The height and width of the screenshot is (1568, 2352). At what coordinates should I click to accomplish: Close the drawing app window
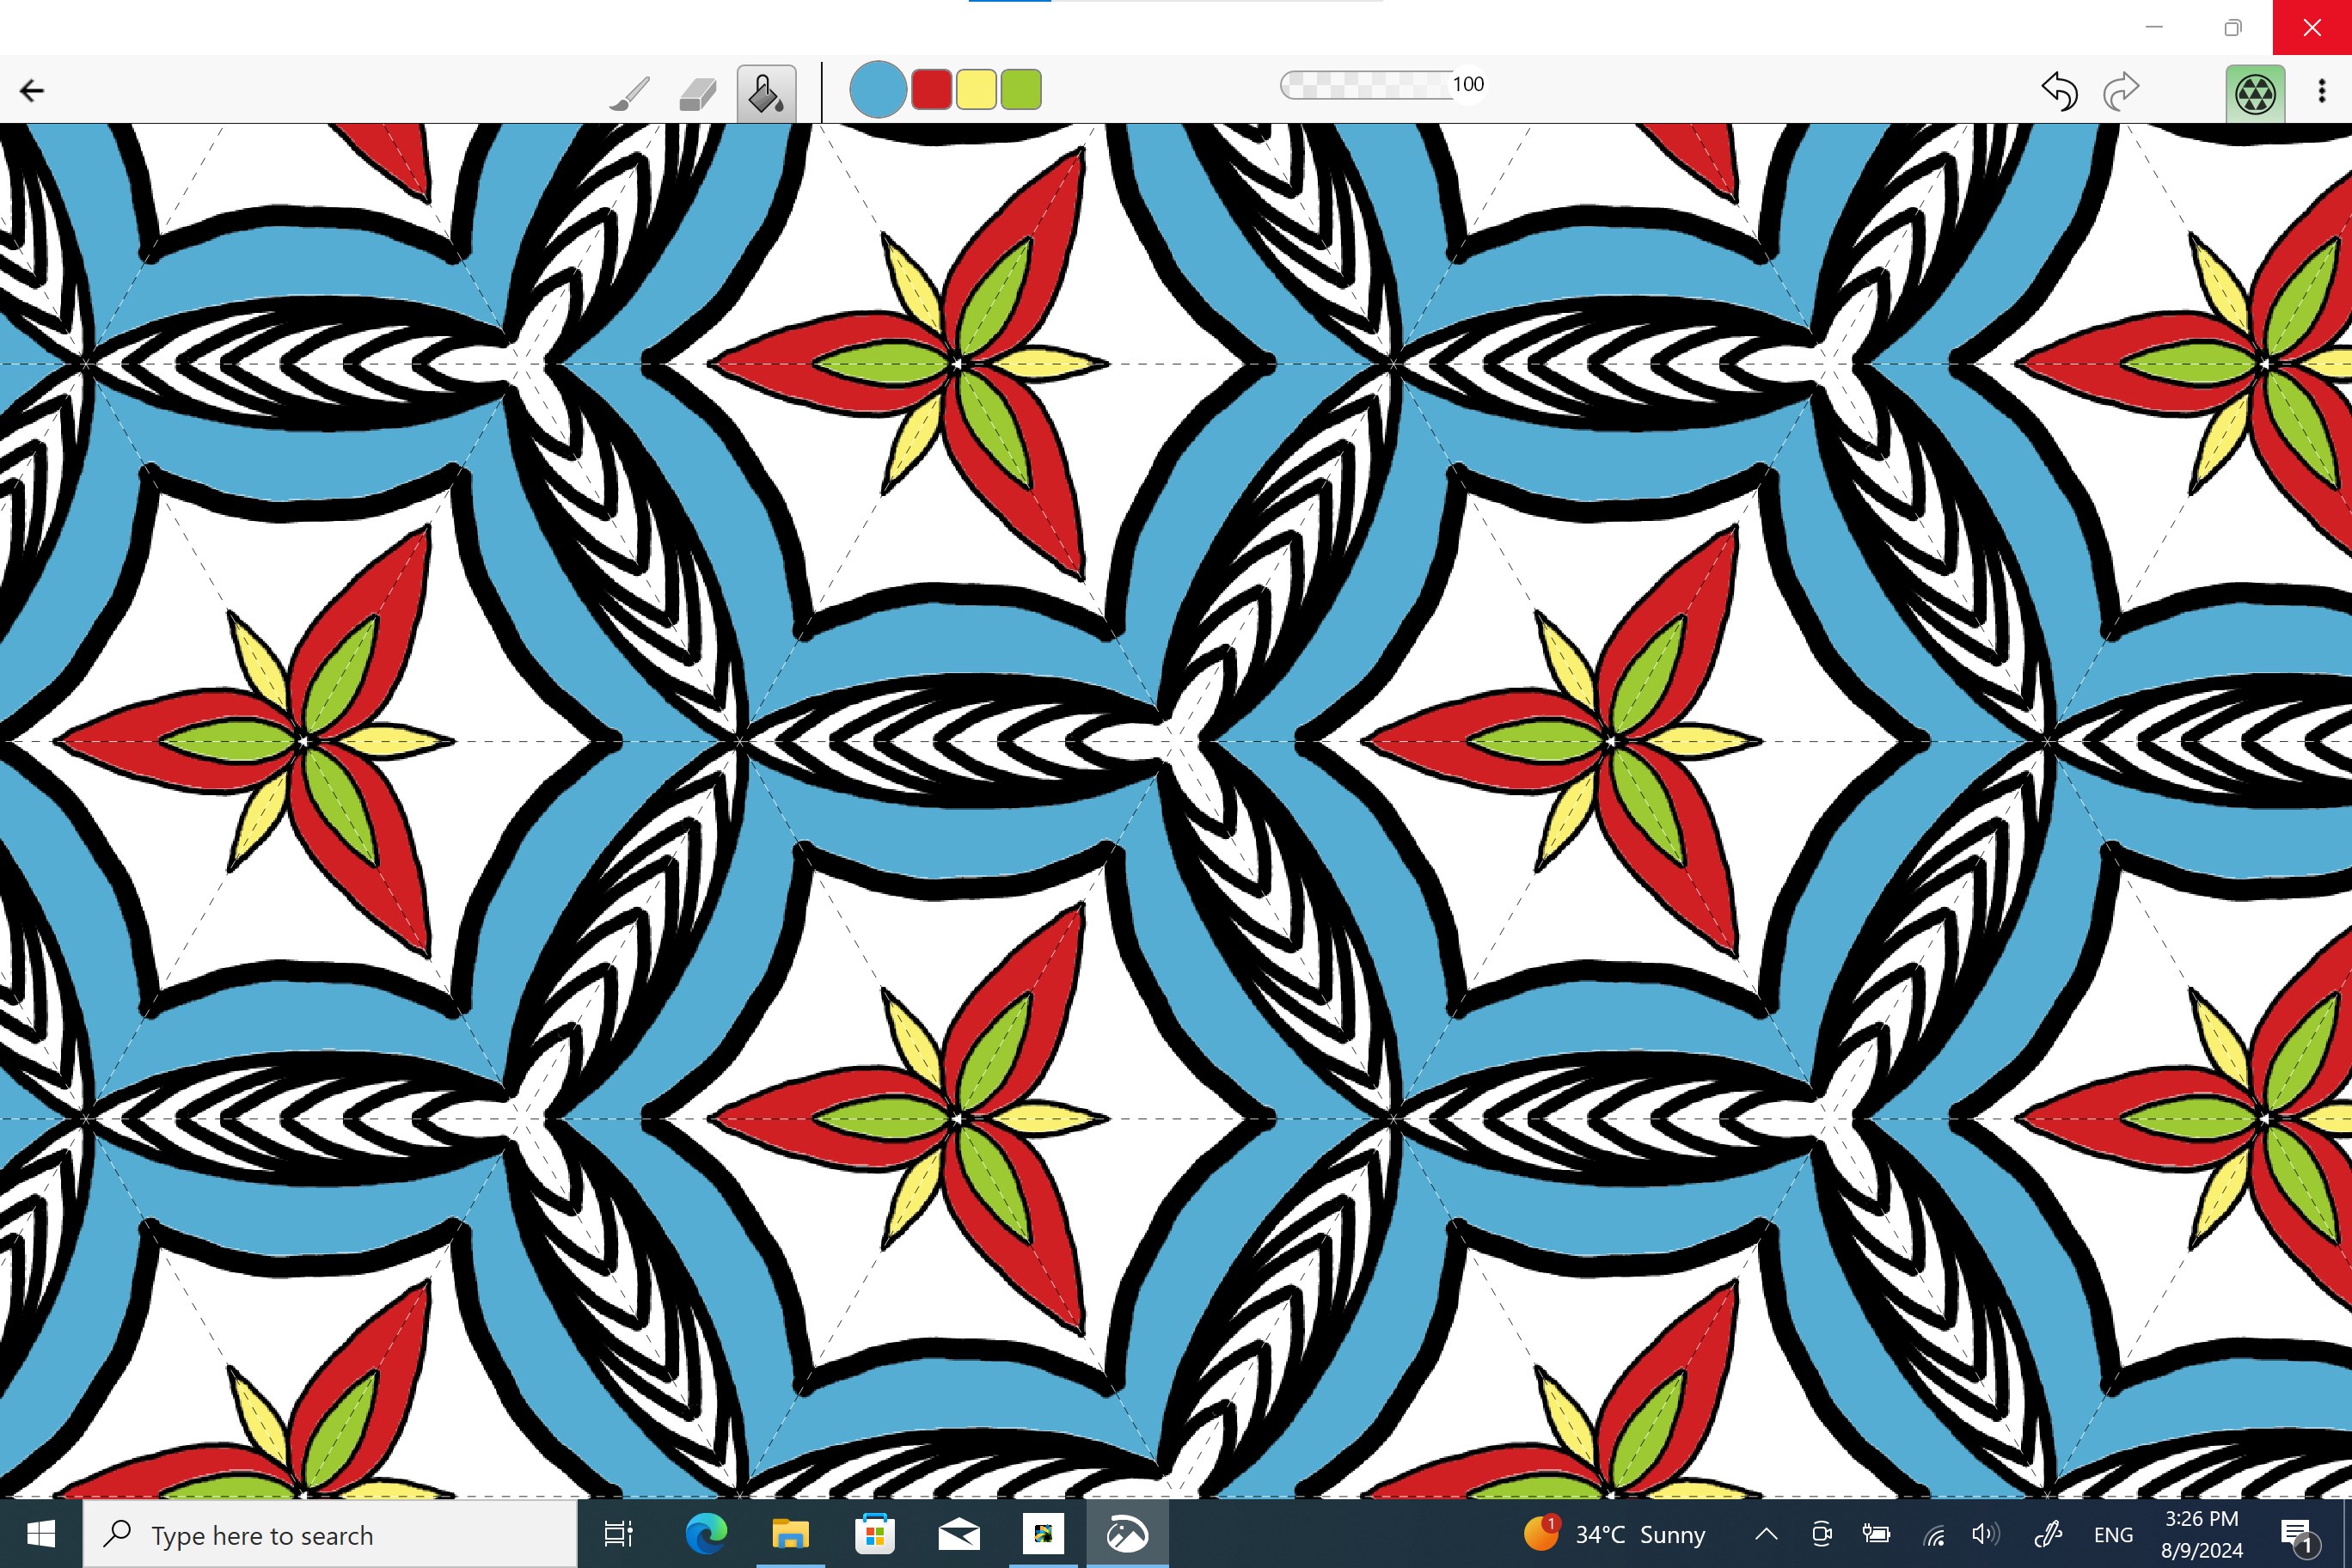click(x=2312, y=27)
